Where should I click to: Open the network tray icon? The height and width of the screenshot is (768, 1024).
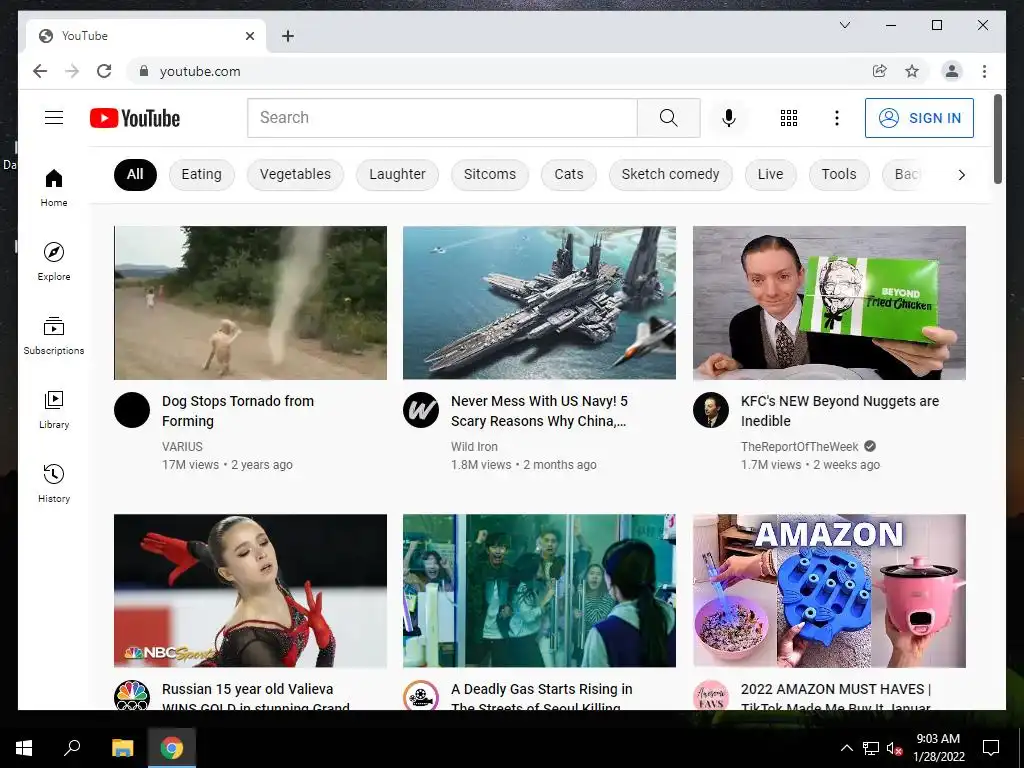pyautogui.click(x=871, y=748)
